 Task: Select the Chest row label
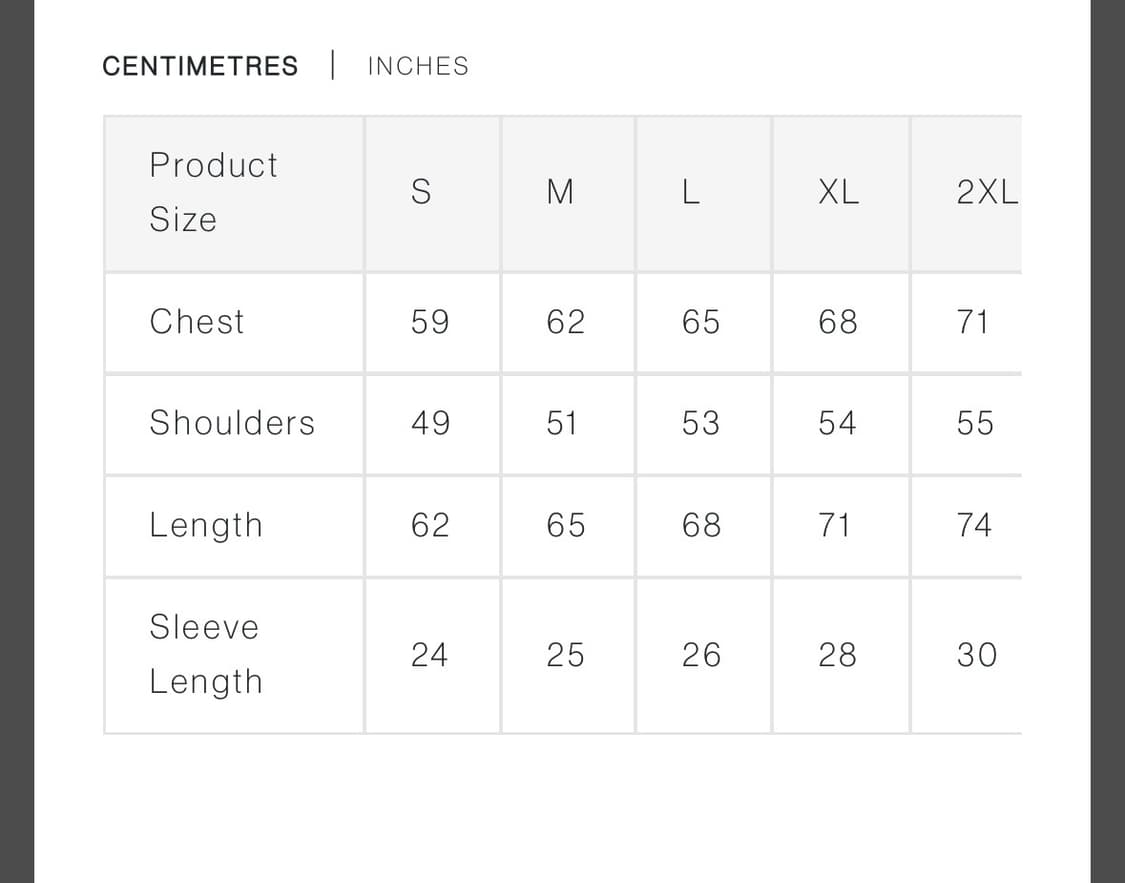click(x=196, y=322)
